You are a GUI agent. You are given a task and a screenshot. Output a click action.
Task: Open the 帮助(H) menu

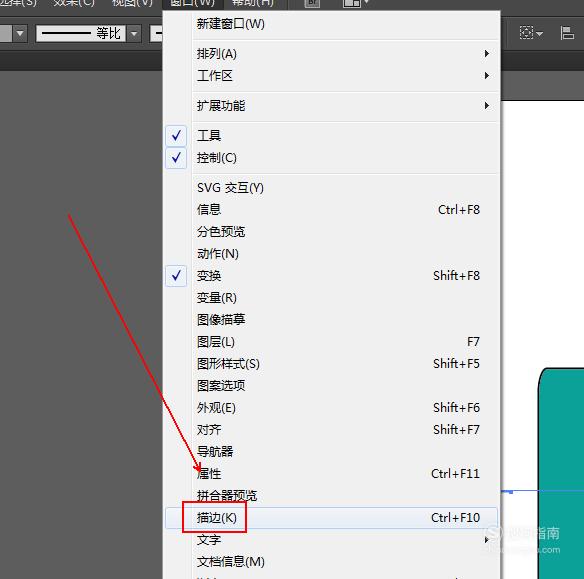coord(253,3)
